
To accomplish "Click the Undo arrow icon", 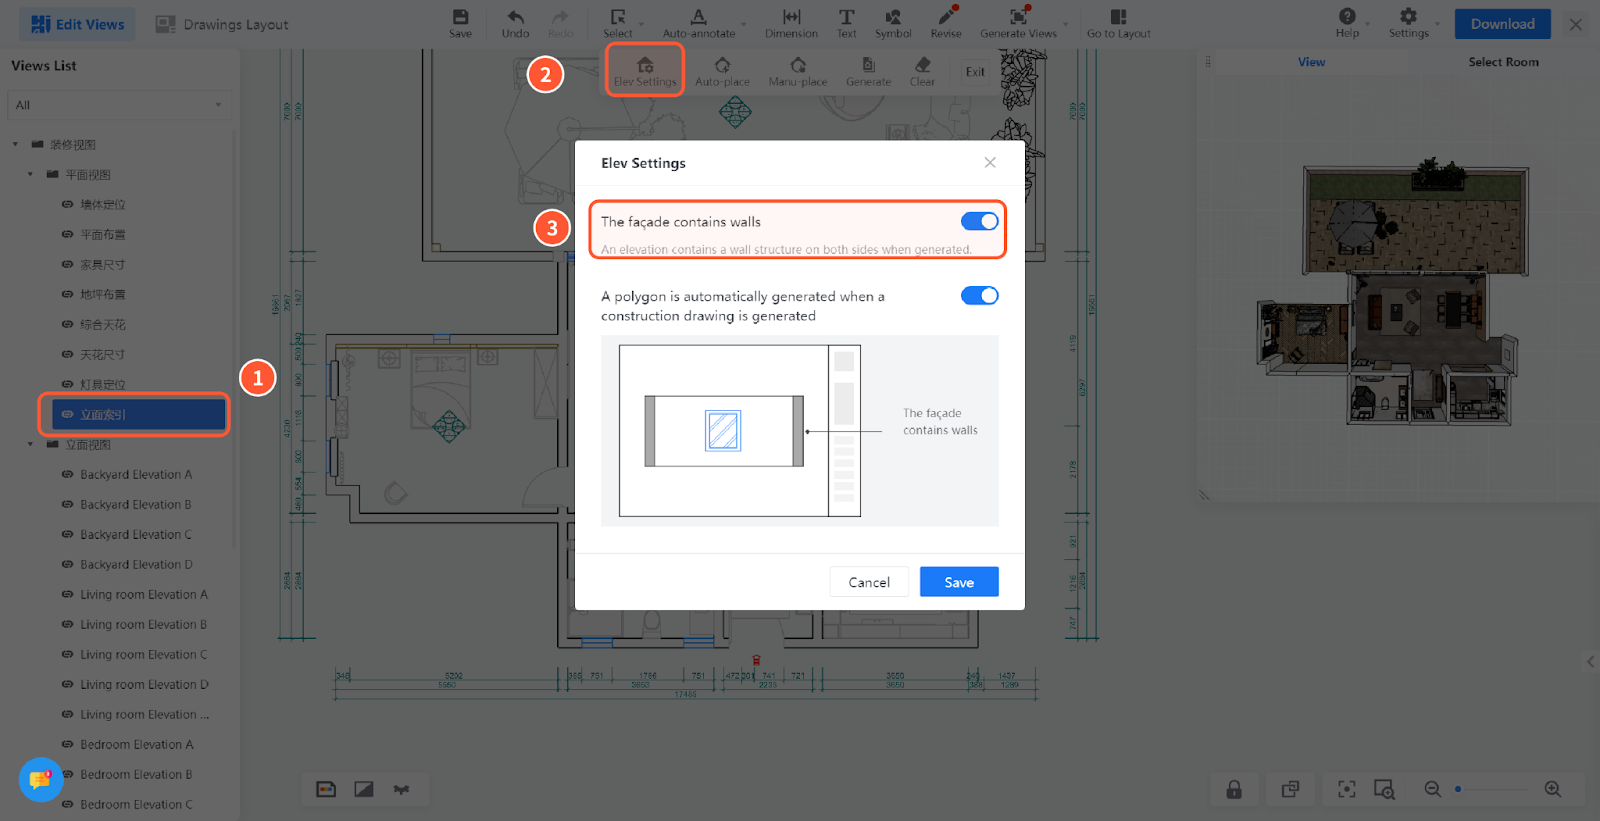I will (x=515, y=17).
